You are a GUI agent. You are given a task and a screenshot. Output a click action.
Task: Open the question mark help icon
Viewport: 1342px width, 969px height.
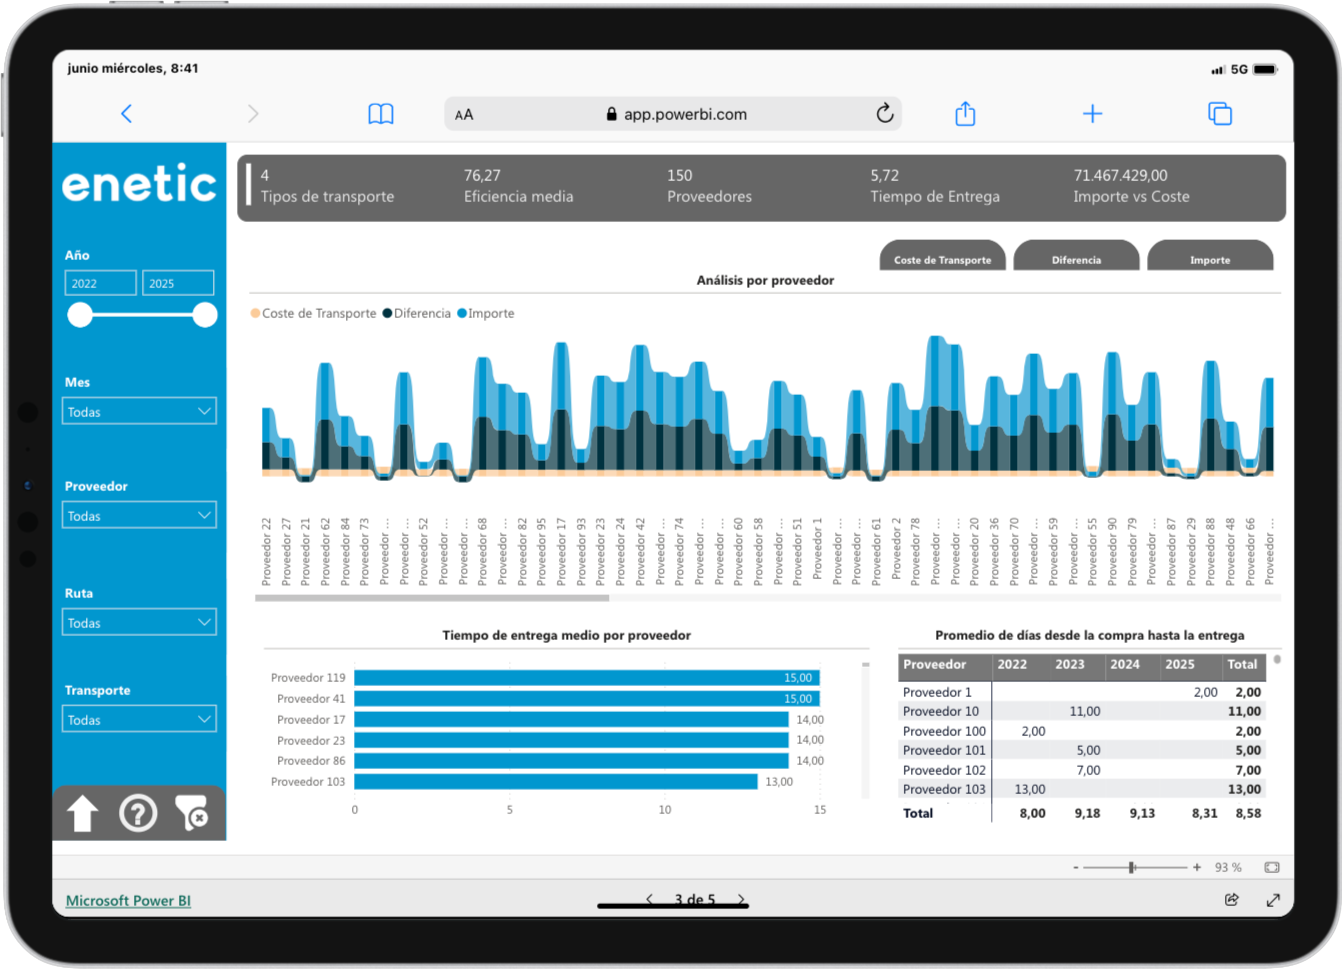pyautogui.click(x=138, y=813)
